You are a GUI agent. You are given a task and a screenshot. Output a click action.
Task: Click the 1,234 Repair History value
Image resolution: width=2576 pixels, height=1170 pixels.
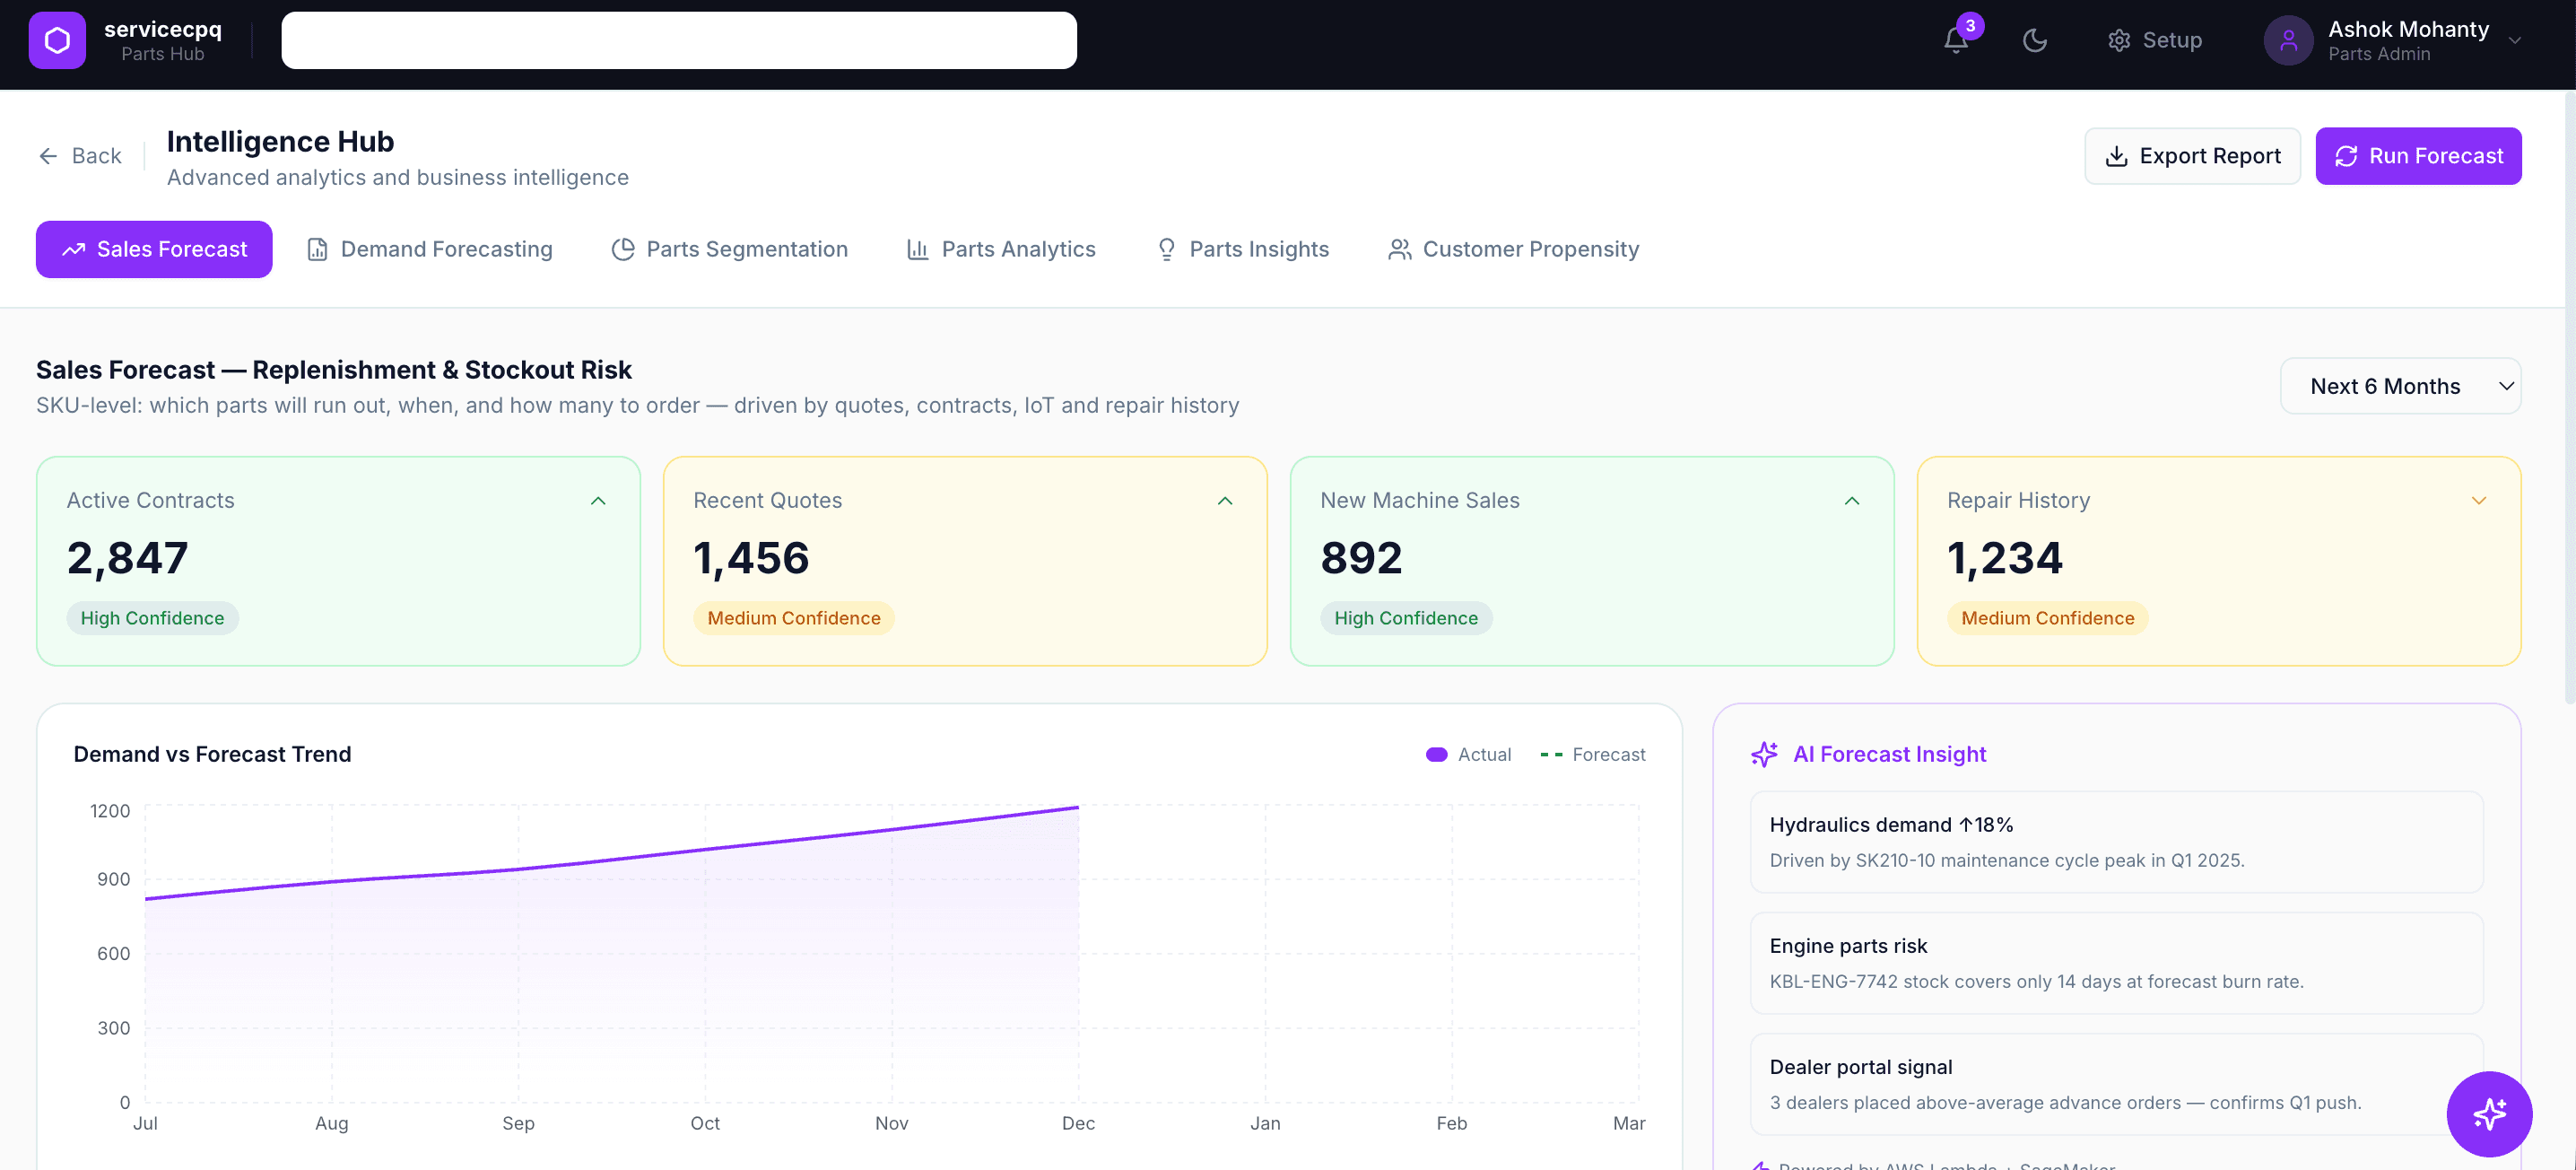(2005, 558)
